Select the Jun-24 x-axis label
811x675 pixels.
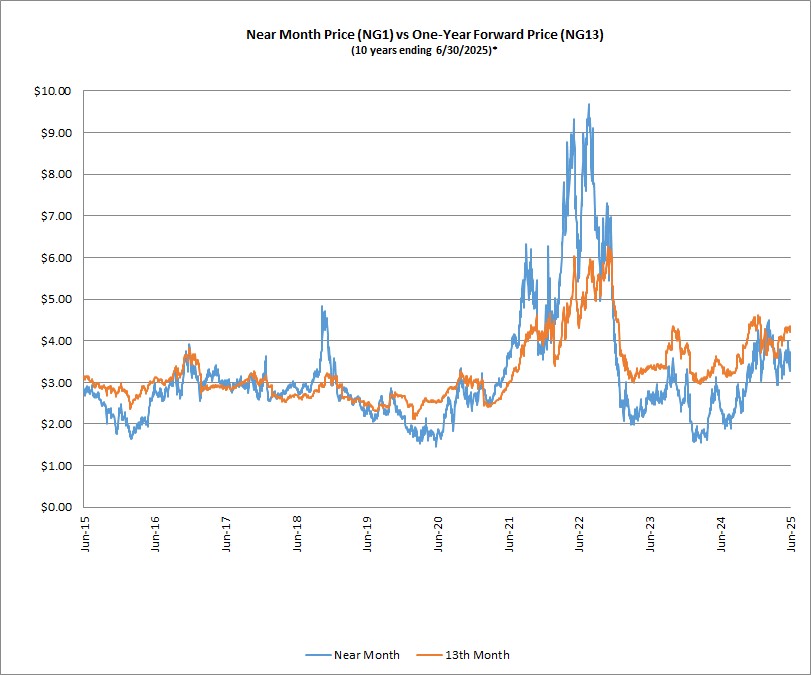(x=722, y=534)
